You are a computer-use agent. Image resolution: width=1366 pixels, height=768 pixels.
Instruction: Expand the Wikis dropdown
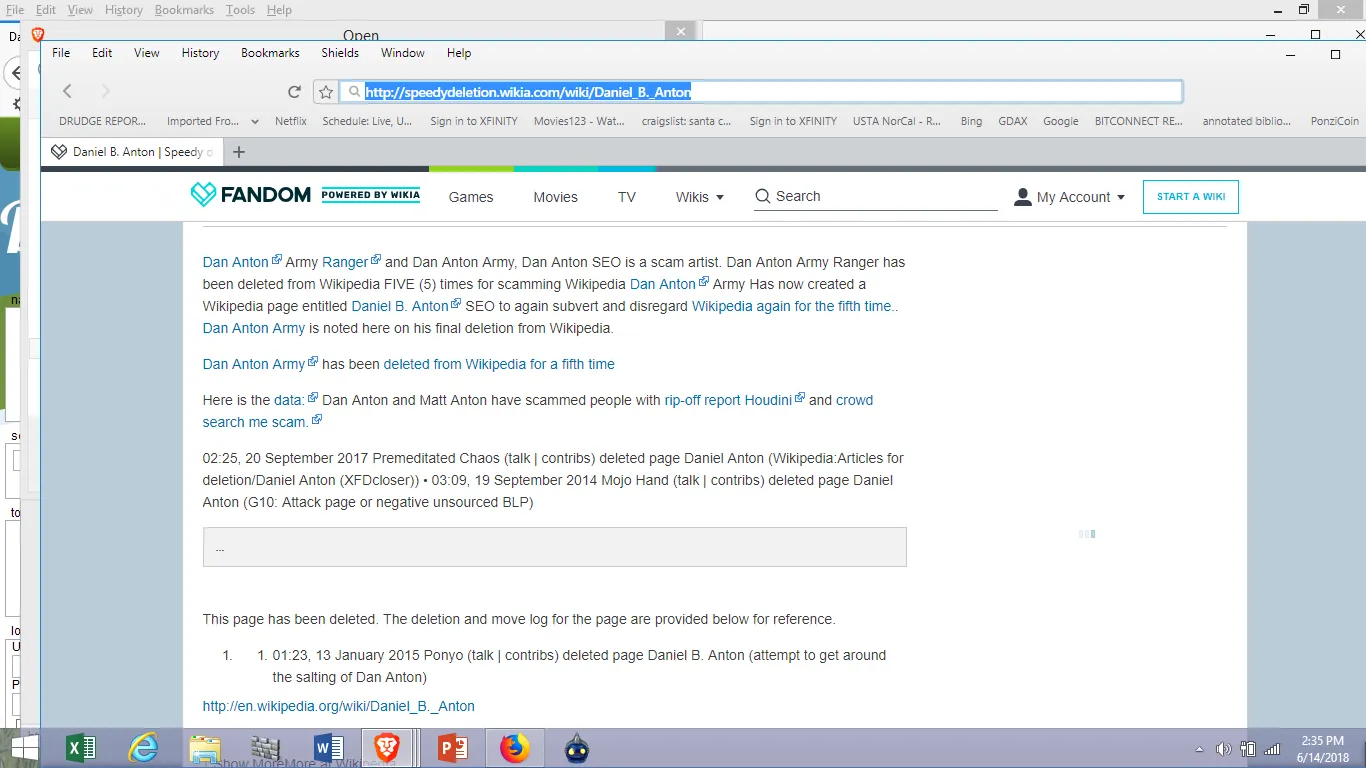coord(699,197)
